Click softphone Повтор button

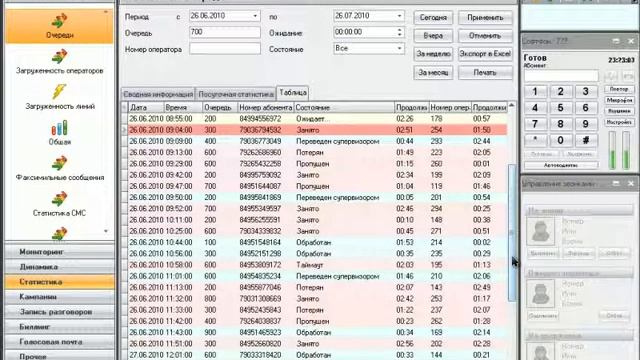coord(619,89)
